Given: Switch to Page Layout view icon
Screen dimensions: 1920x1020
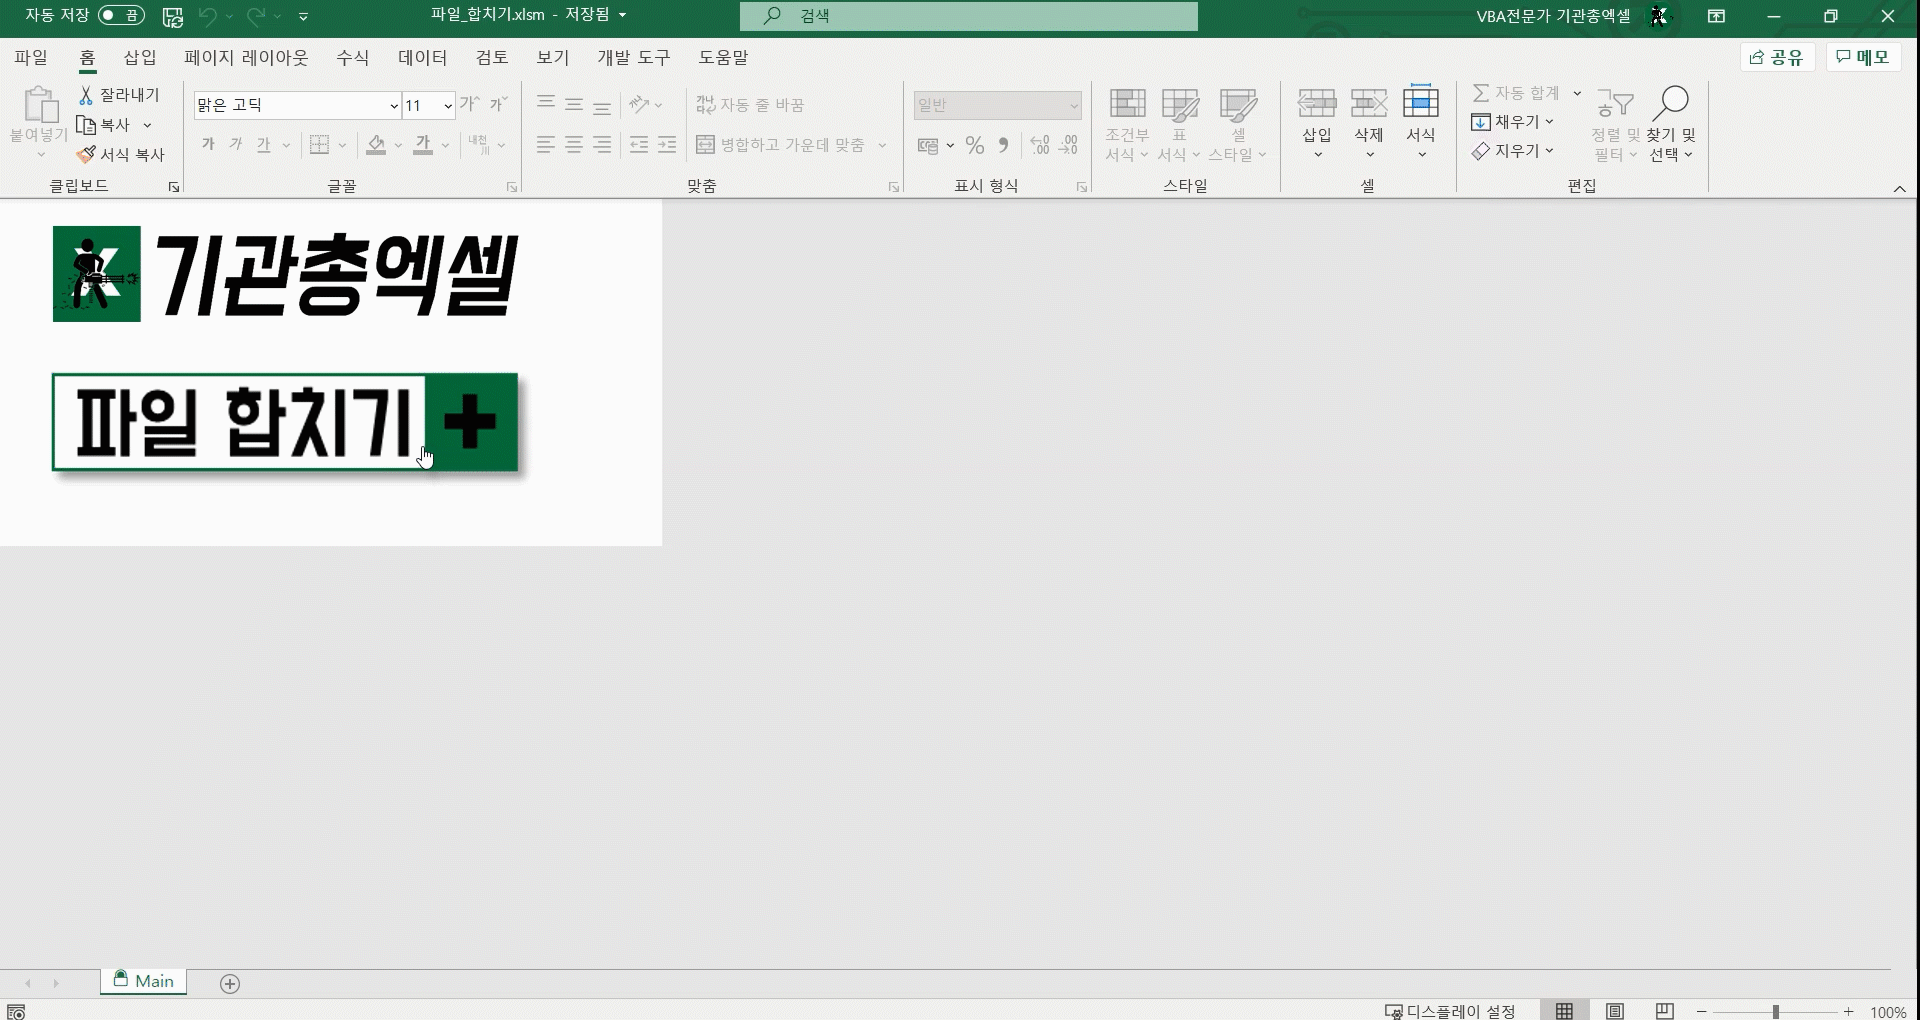Looking at the screenshot, I should click(x=1615, y=1011).
